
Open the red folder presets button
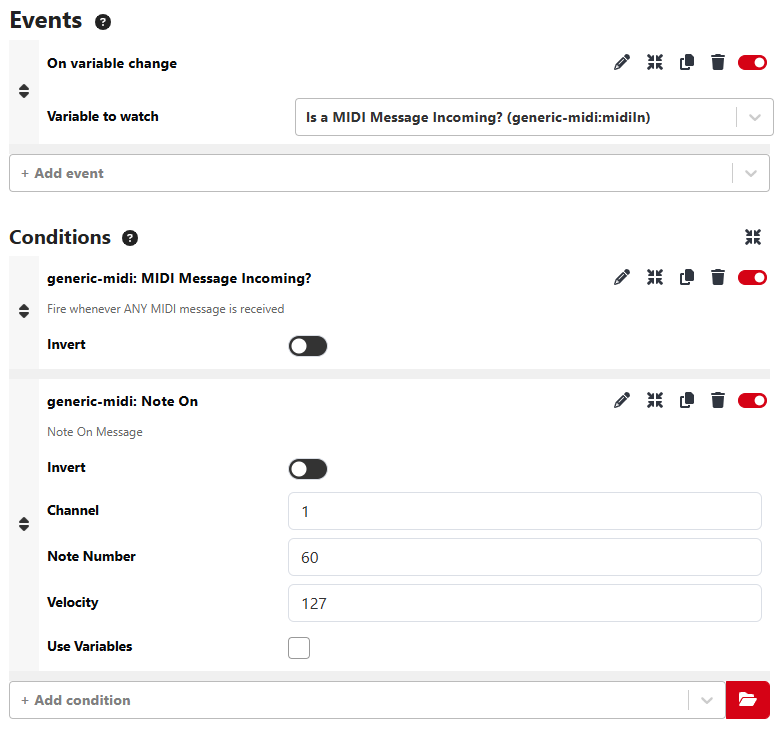(x=747, y=699)
